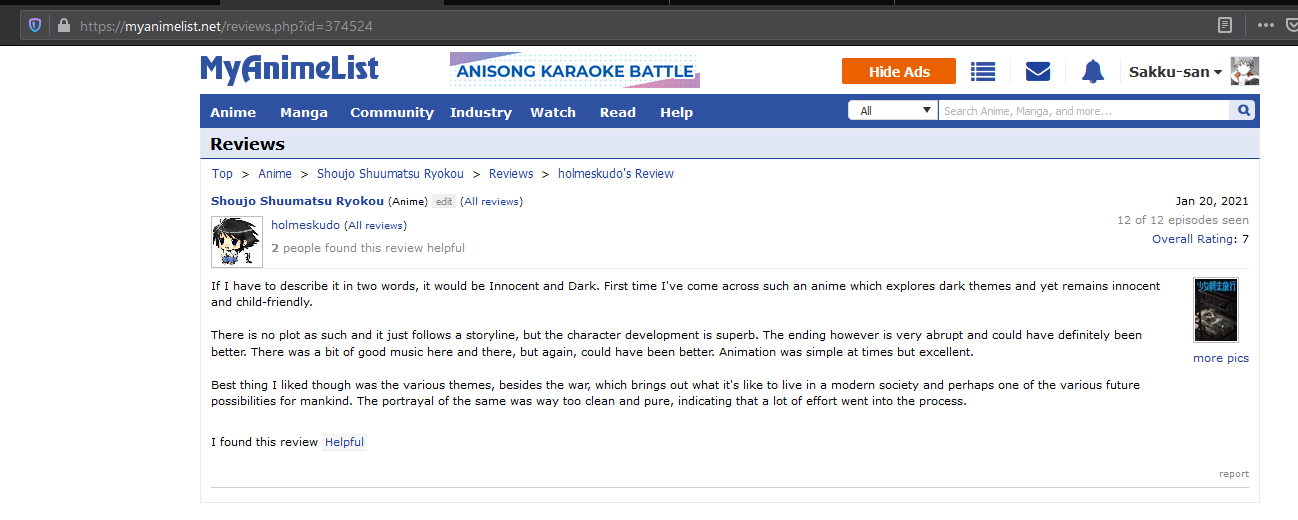The image size is (1298, 520).
Task: Open the Sakku-san account dropdown
Action: point(1175,72)
